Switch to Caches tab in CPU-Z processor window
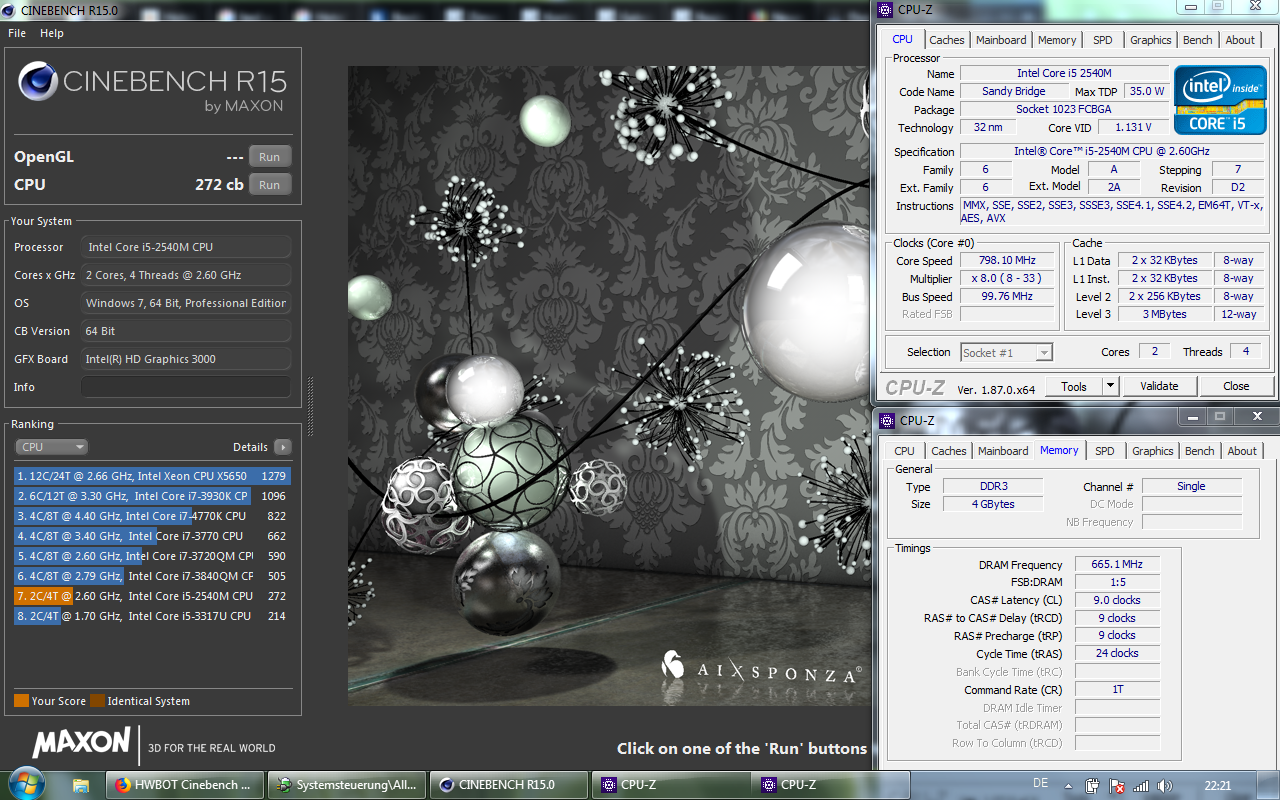This screenshot has height=800, width=1280. (947, 40)
